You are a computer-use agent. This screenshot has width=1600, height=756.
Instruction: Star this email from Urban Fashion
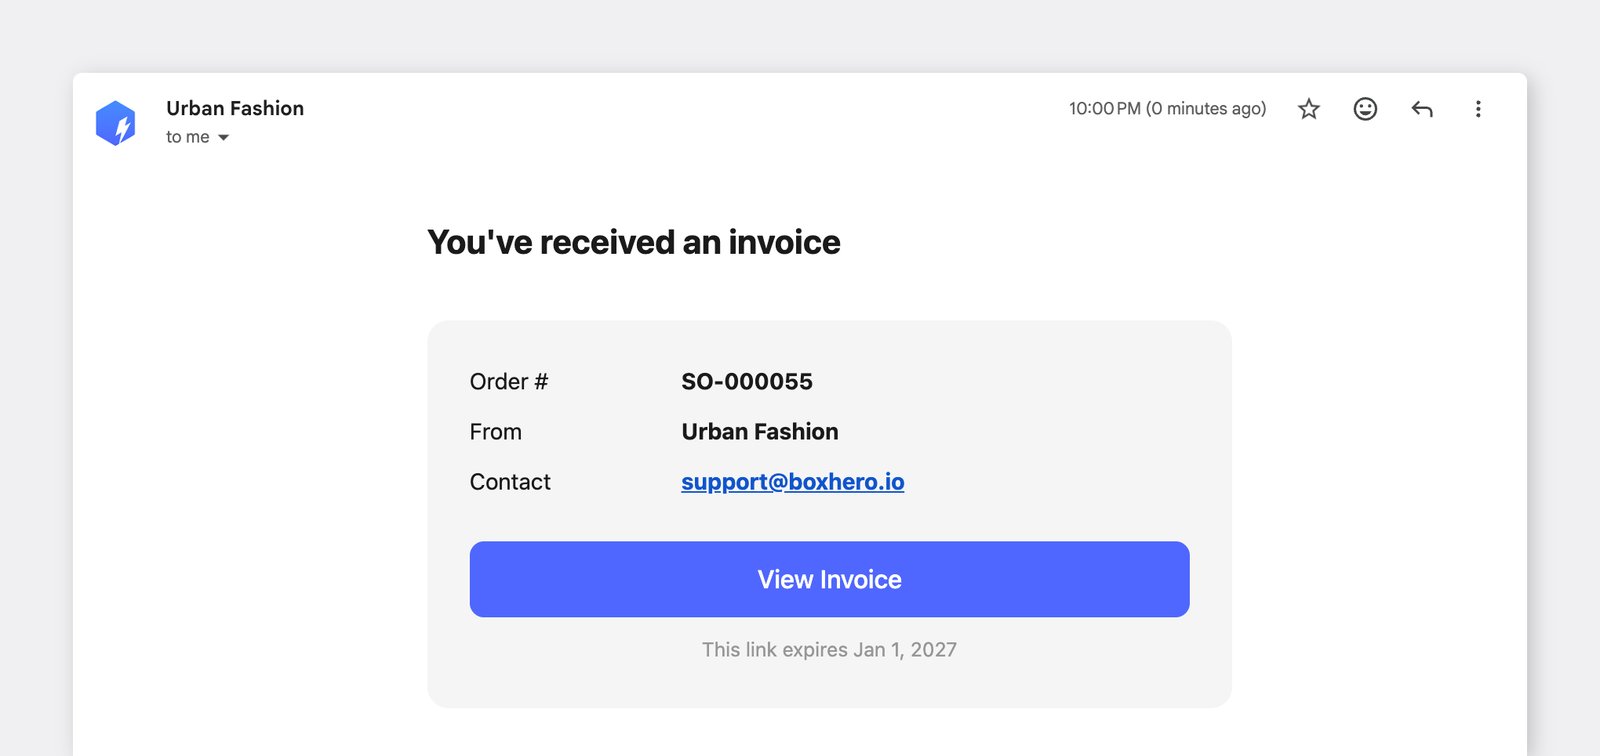(1308, 109)
